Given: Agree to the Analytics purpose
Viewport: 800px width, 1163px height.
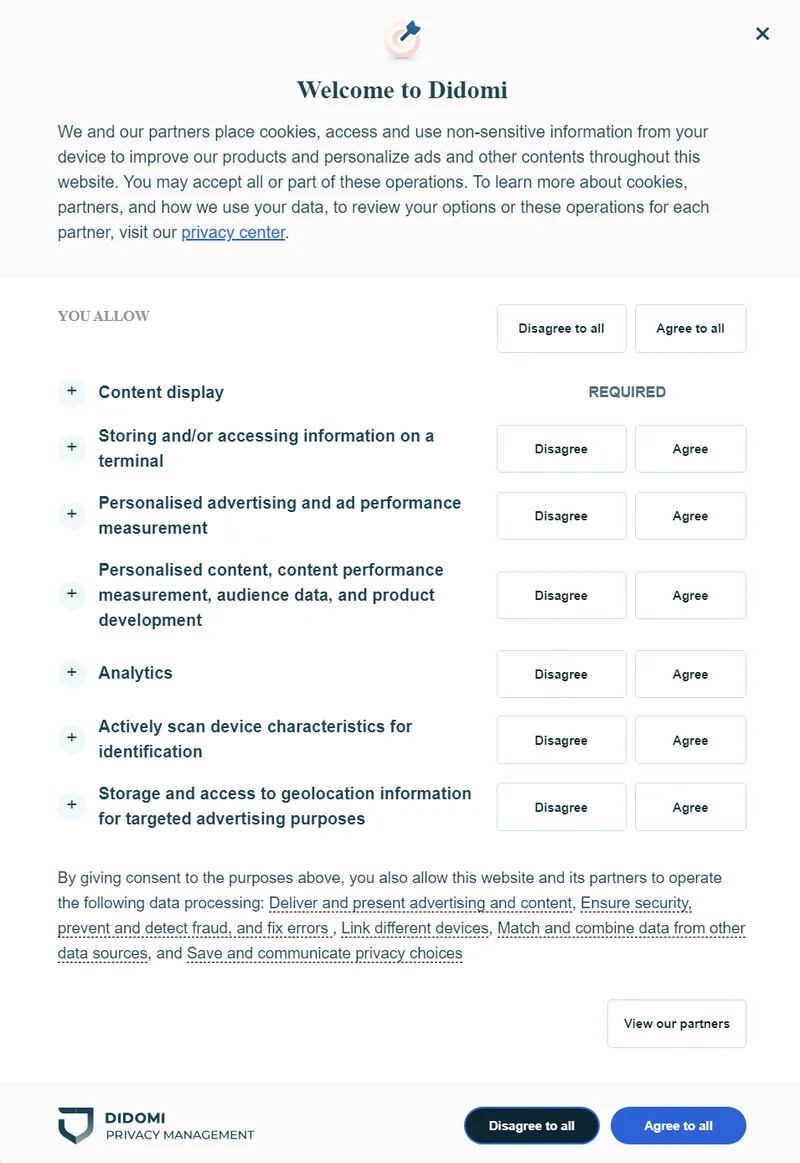Looking at the screenshot, I should (x=690, y=673).
